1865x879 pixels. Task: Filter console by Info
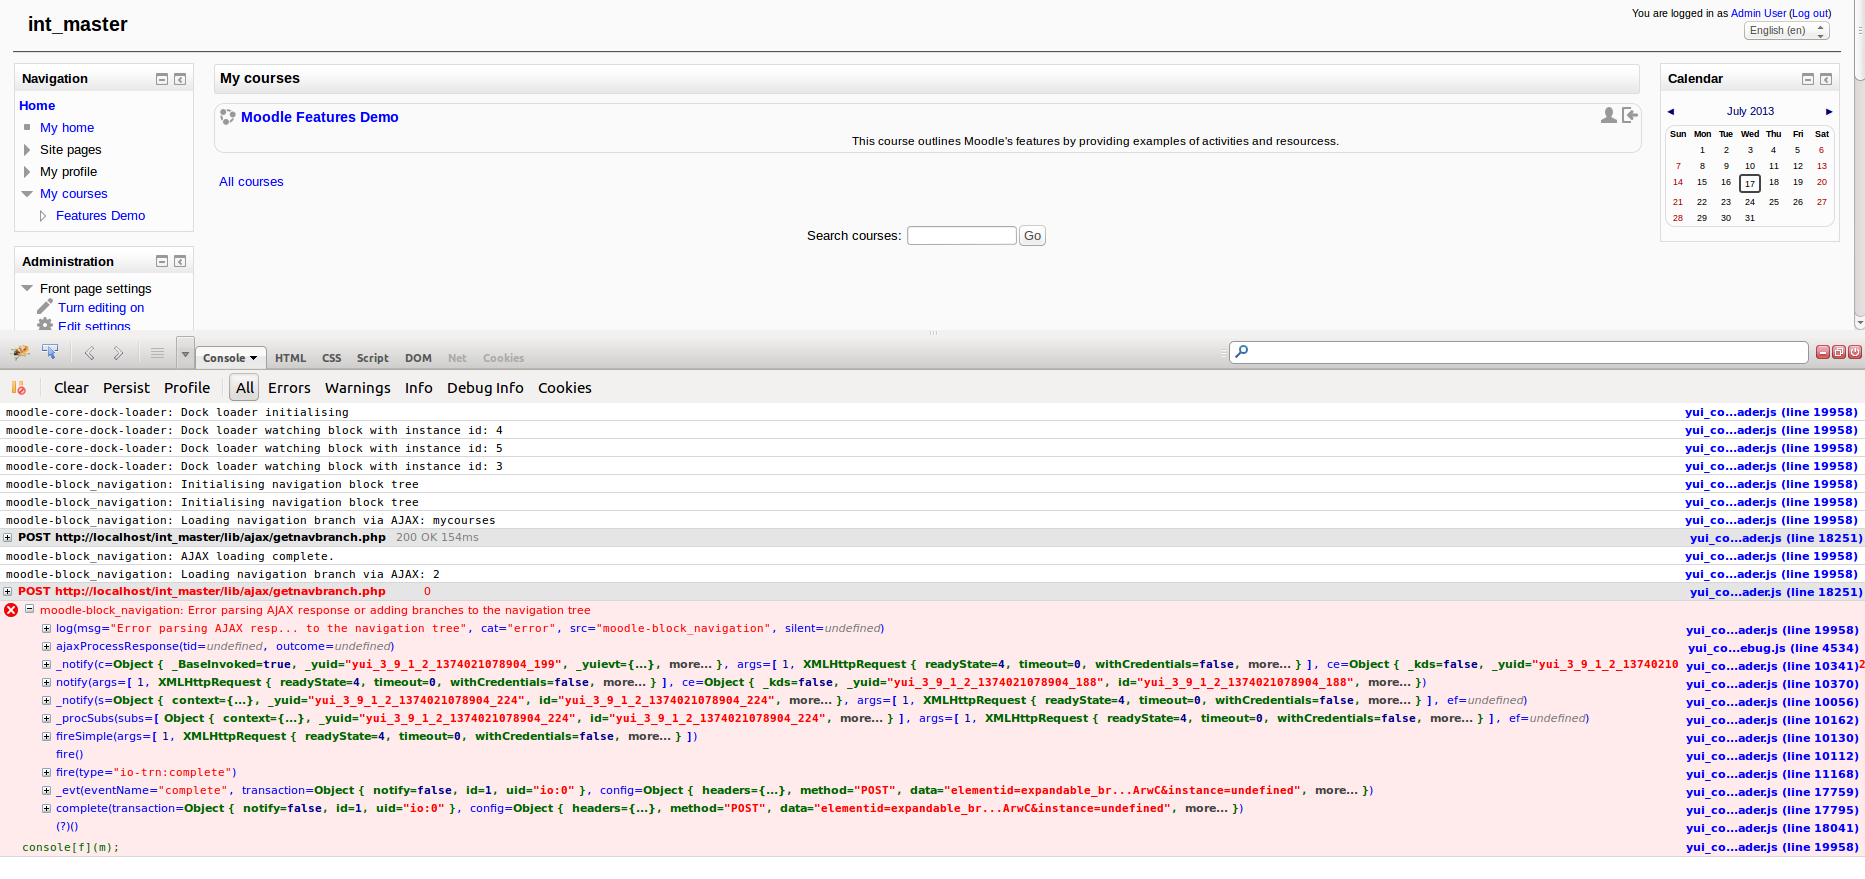tap(419, 388)
